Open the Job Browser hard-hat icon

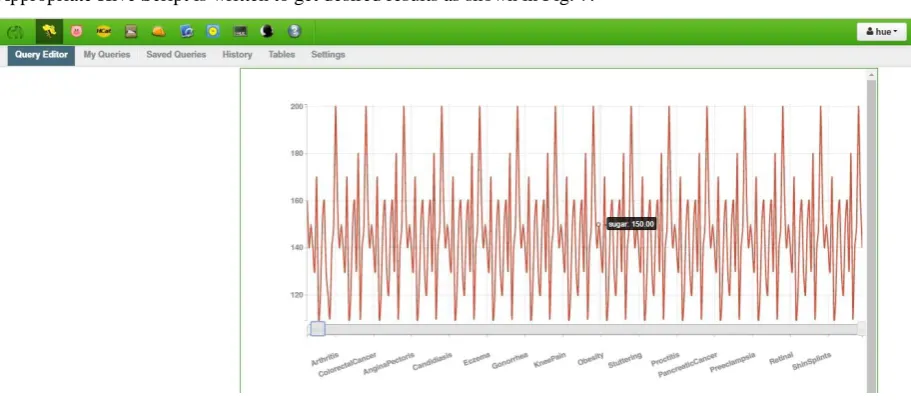pyautogui.click(x=159, y=31)
